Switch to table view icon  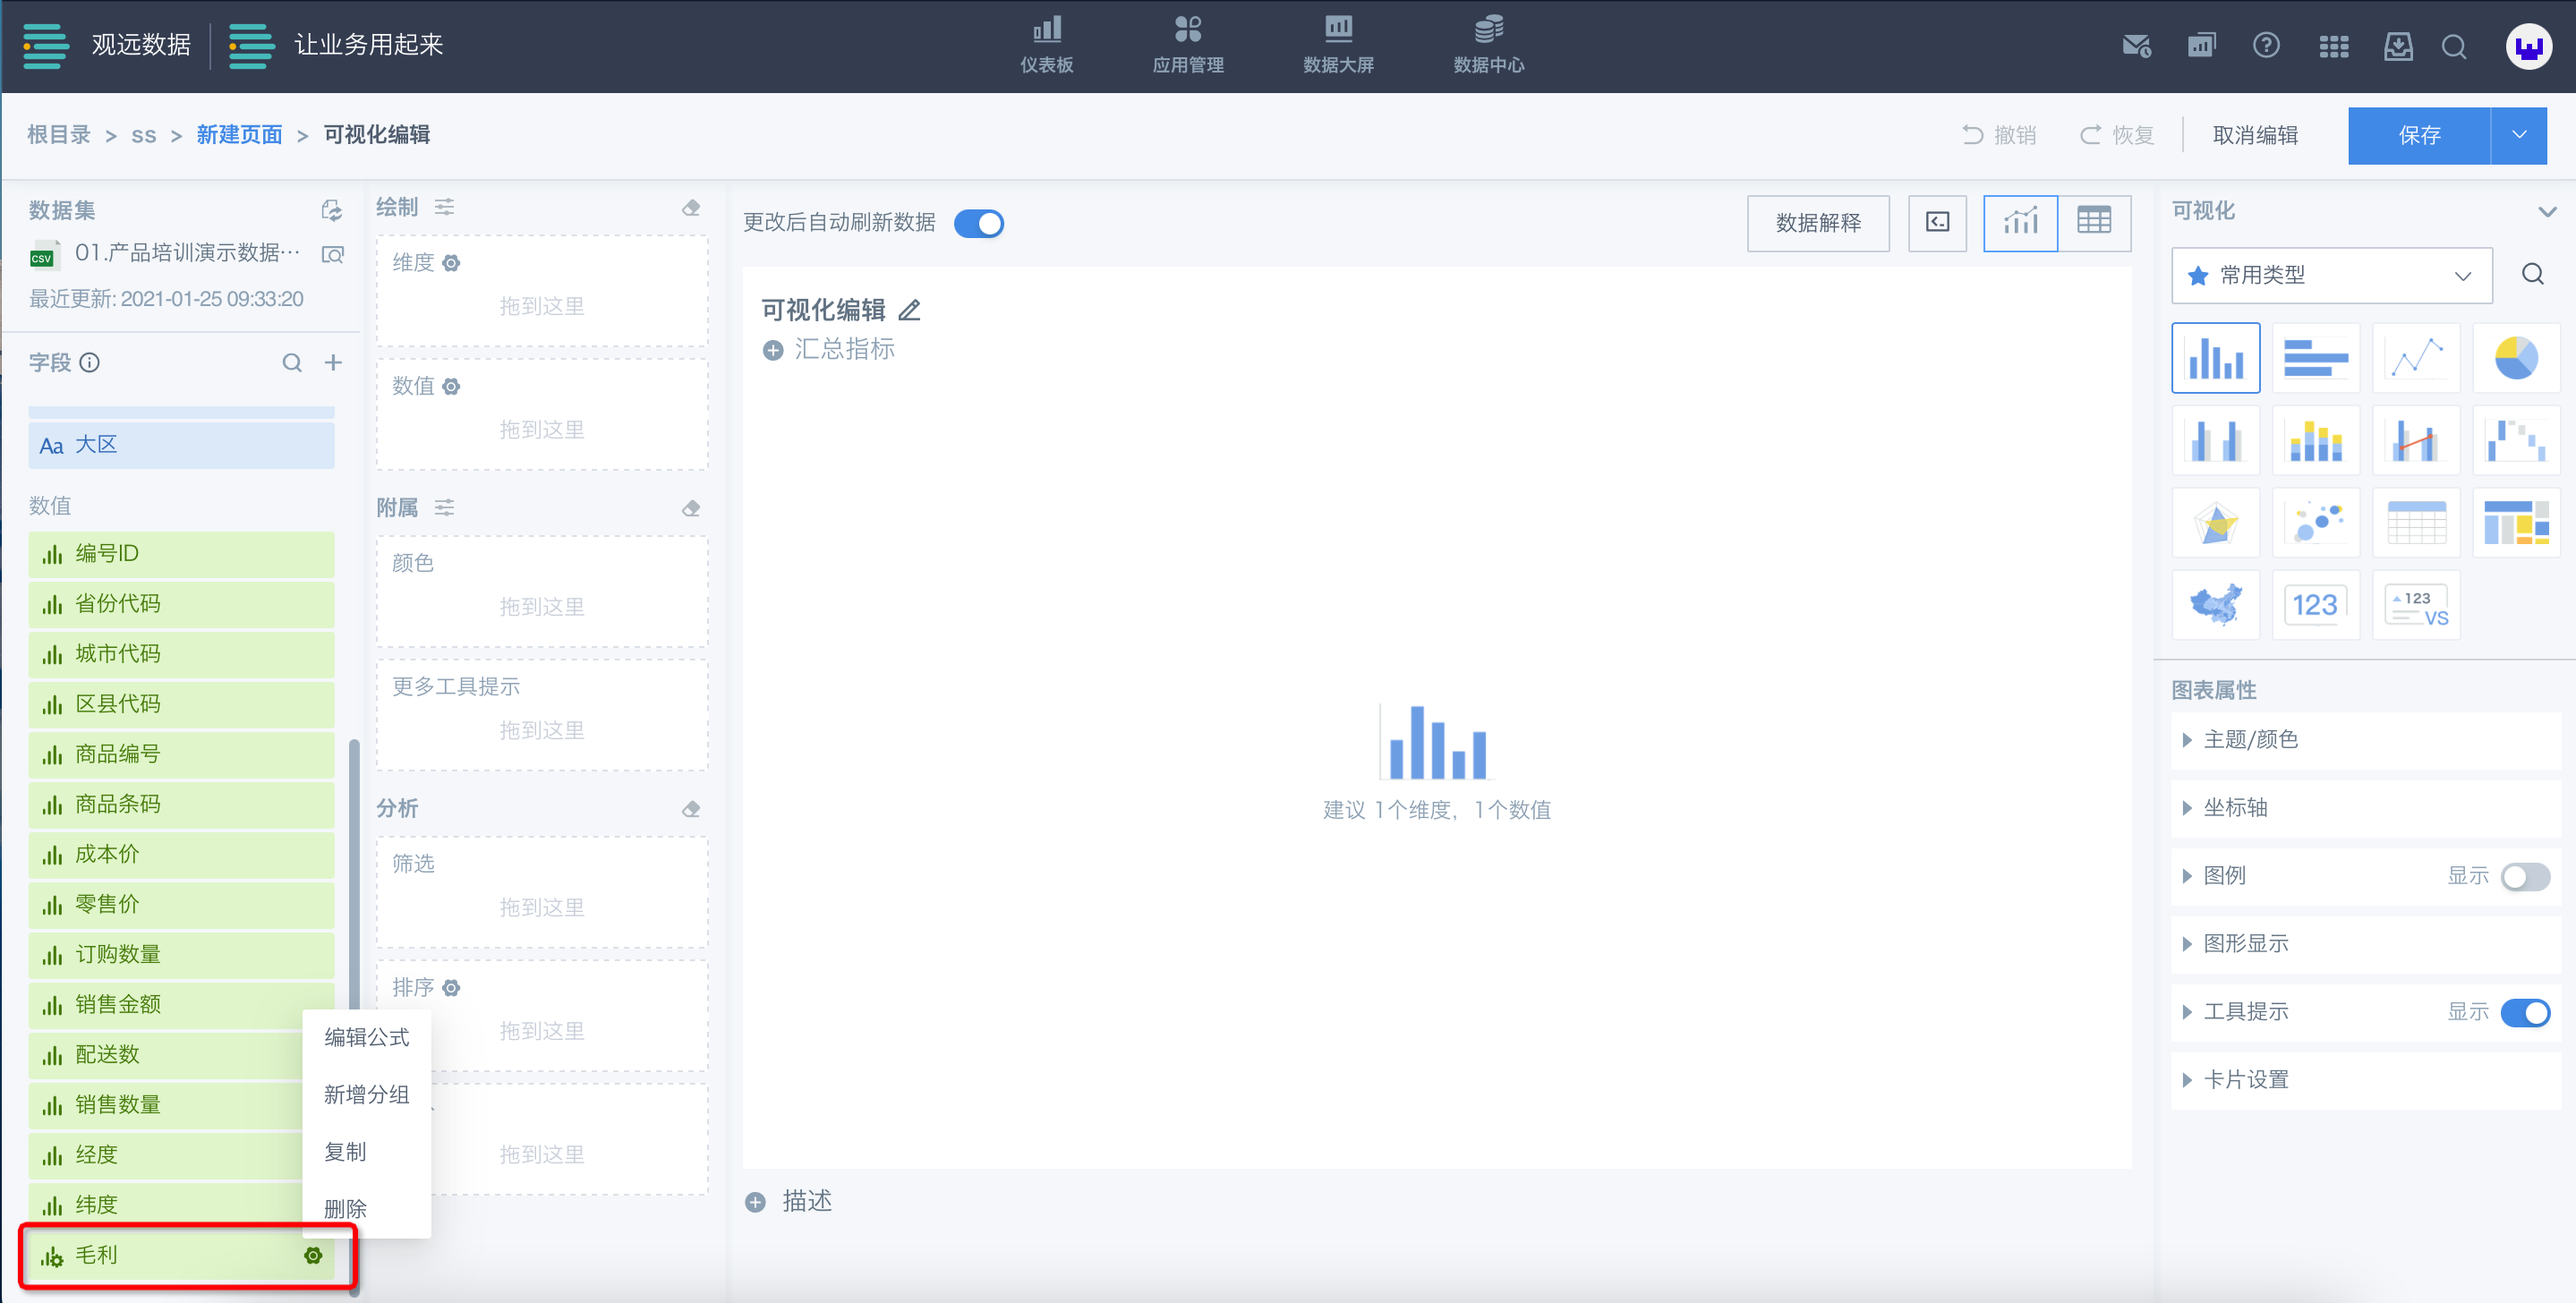point(2093,222)
